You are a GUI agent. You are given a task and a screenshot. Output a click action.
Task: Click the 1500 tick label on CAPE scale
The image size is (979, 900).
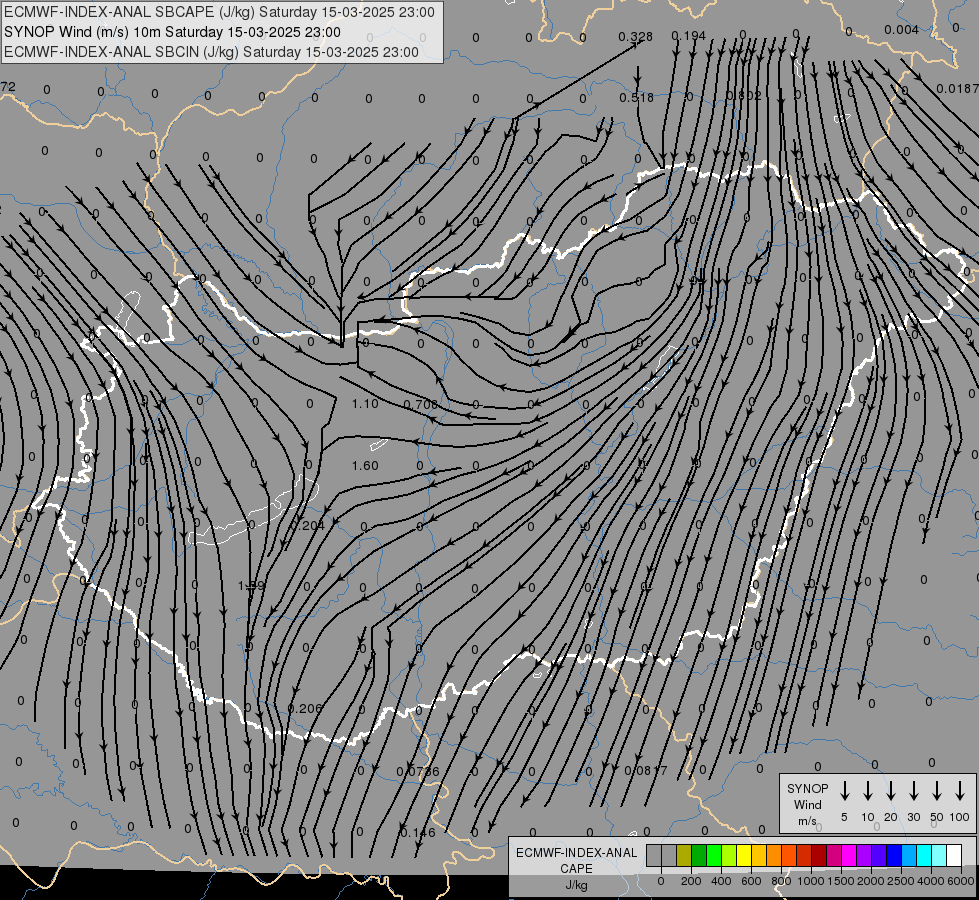(841, 881)
